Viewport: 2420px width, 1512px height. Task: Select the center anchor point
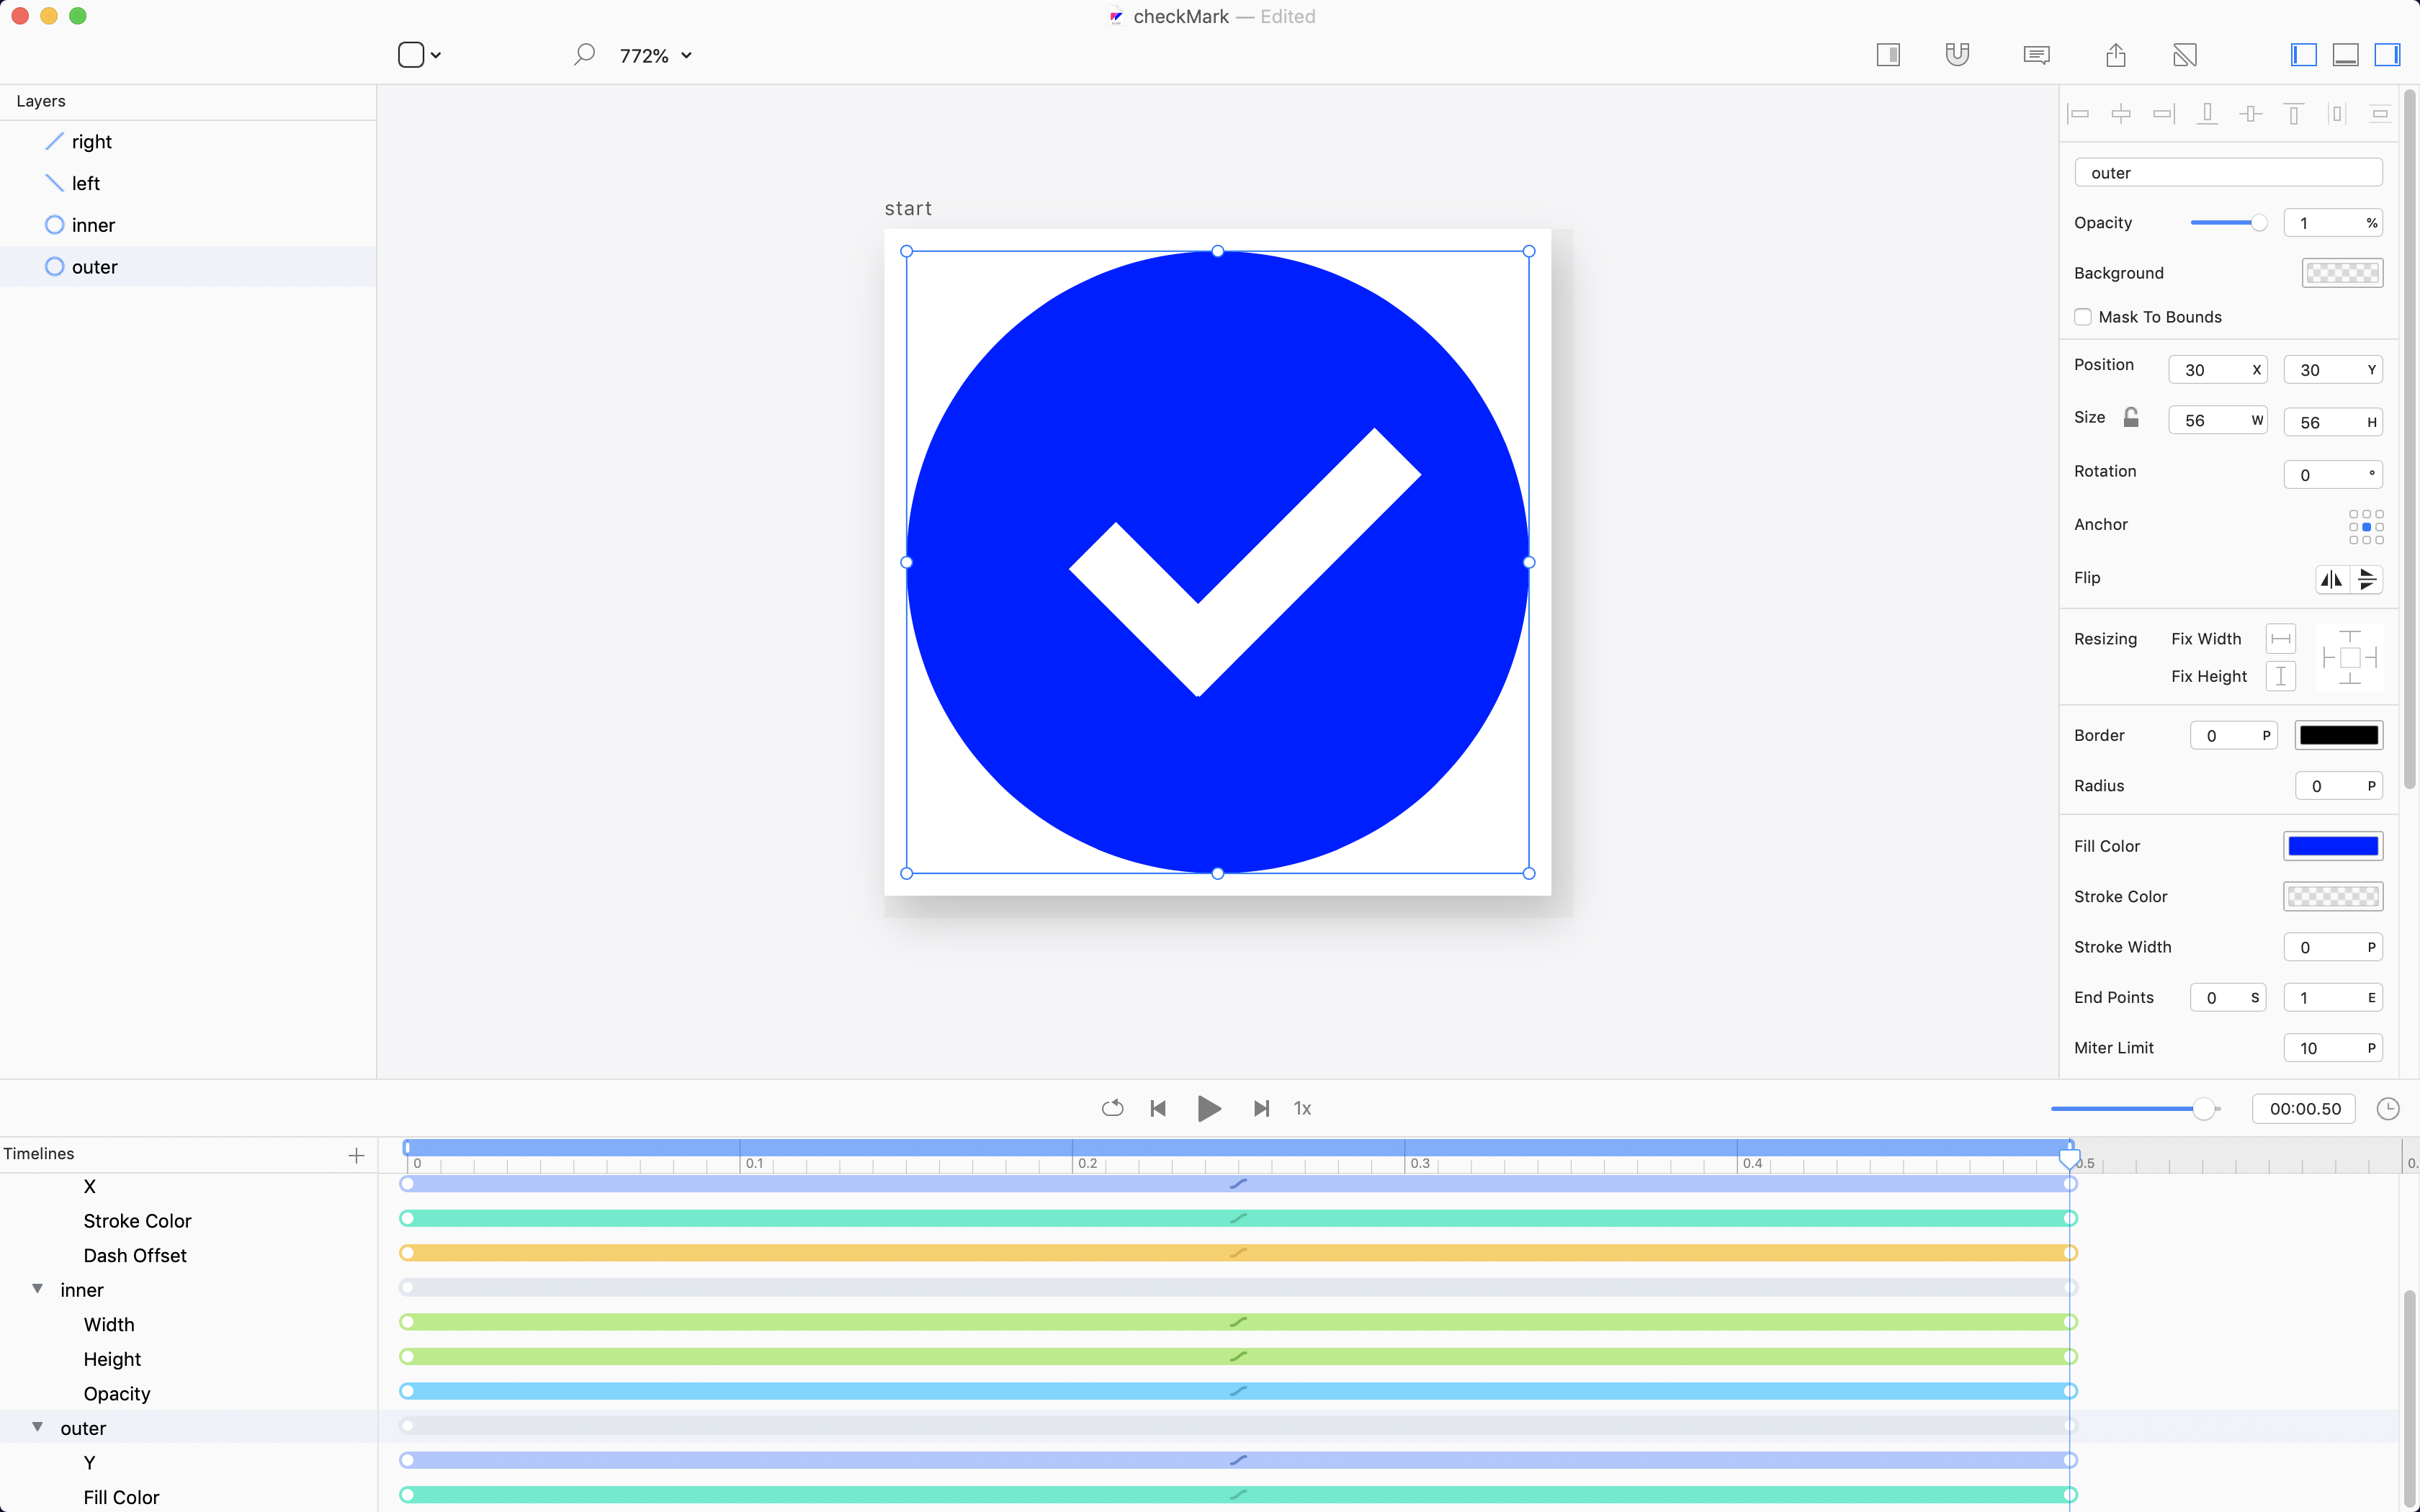click(x=2366, y=527)
